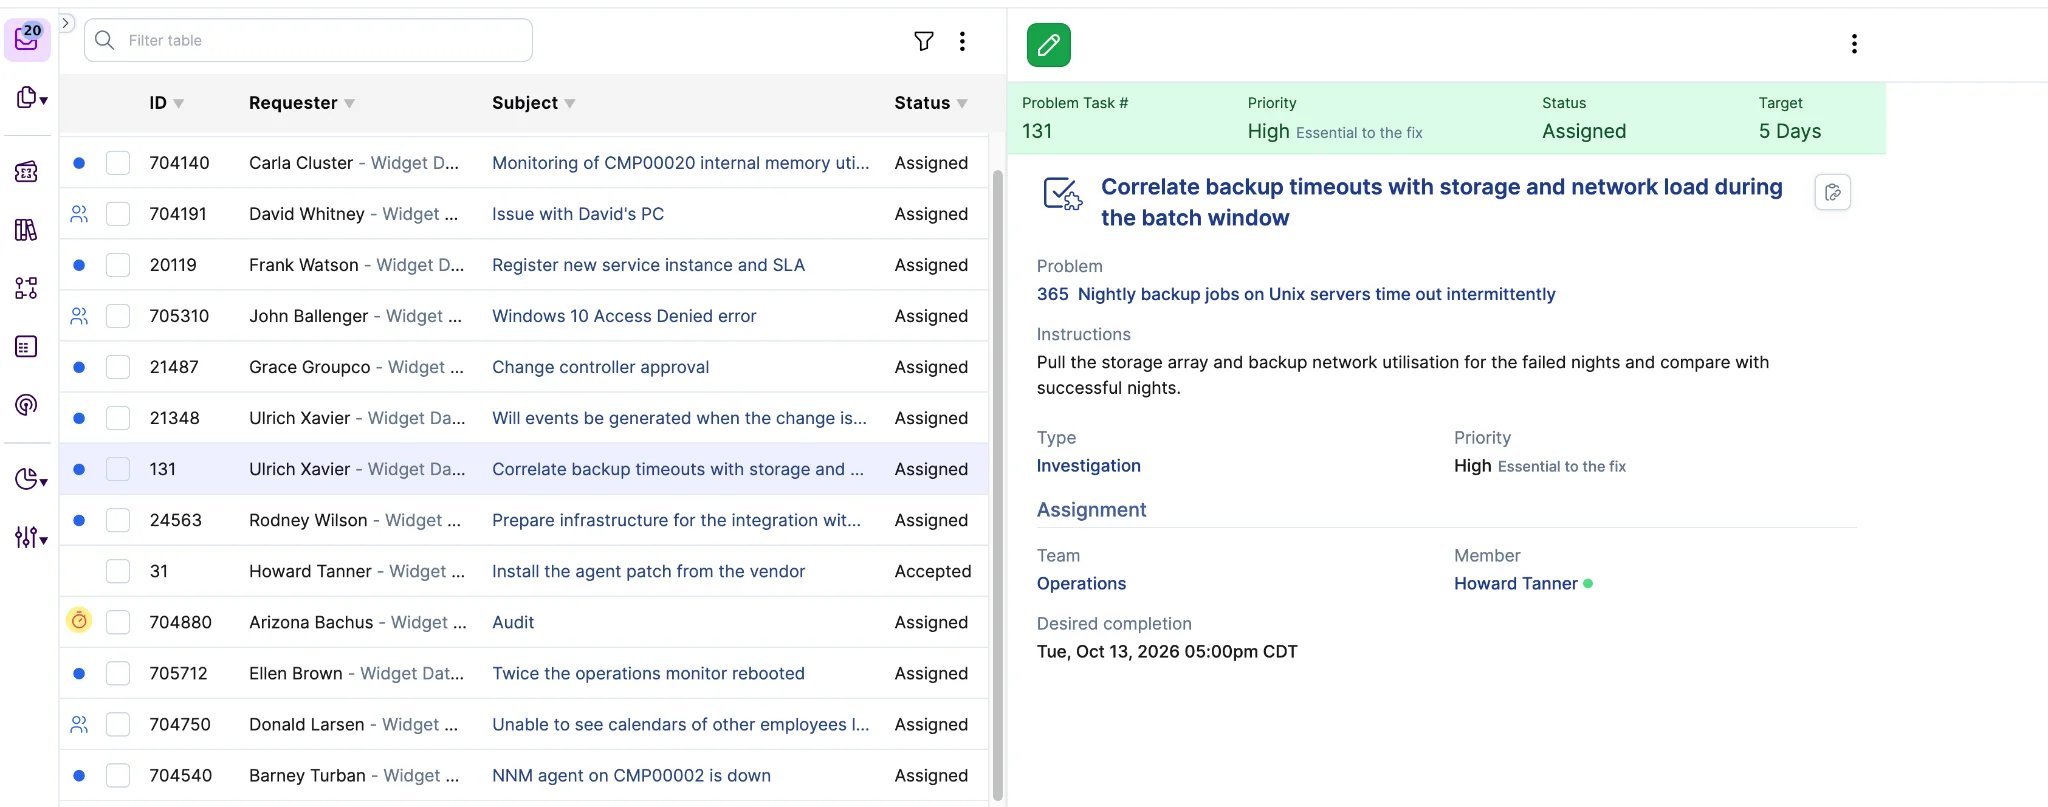
Task: Open the radar broadcast icon in the sidebar
Action: [27, 404]
